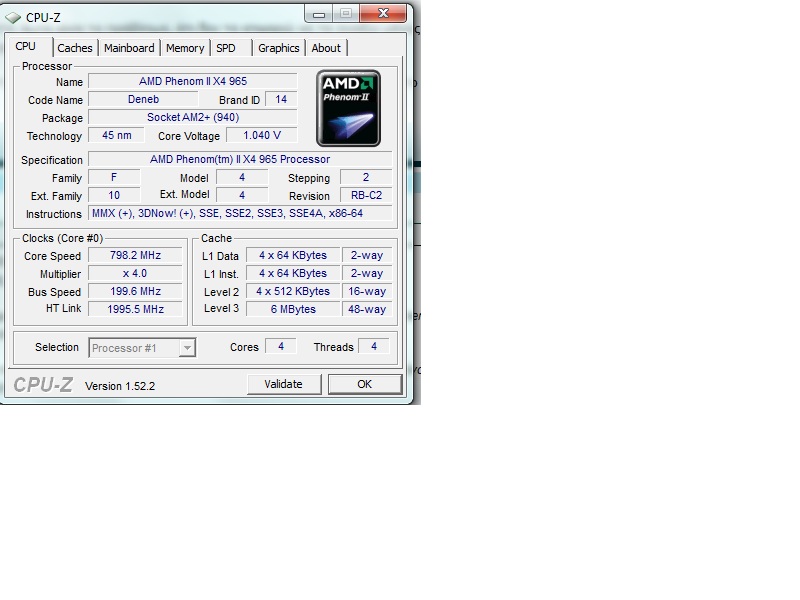Click the Revision value RB-C2

coord(366,195)
